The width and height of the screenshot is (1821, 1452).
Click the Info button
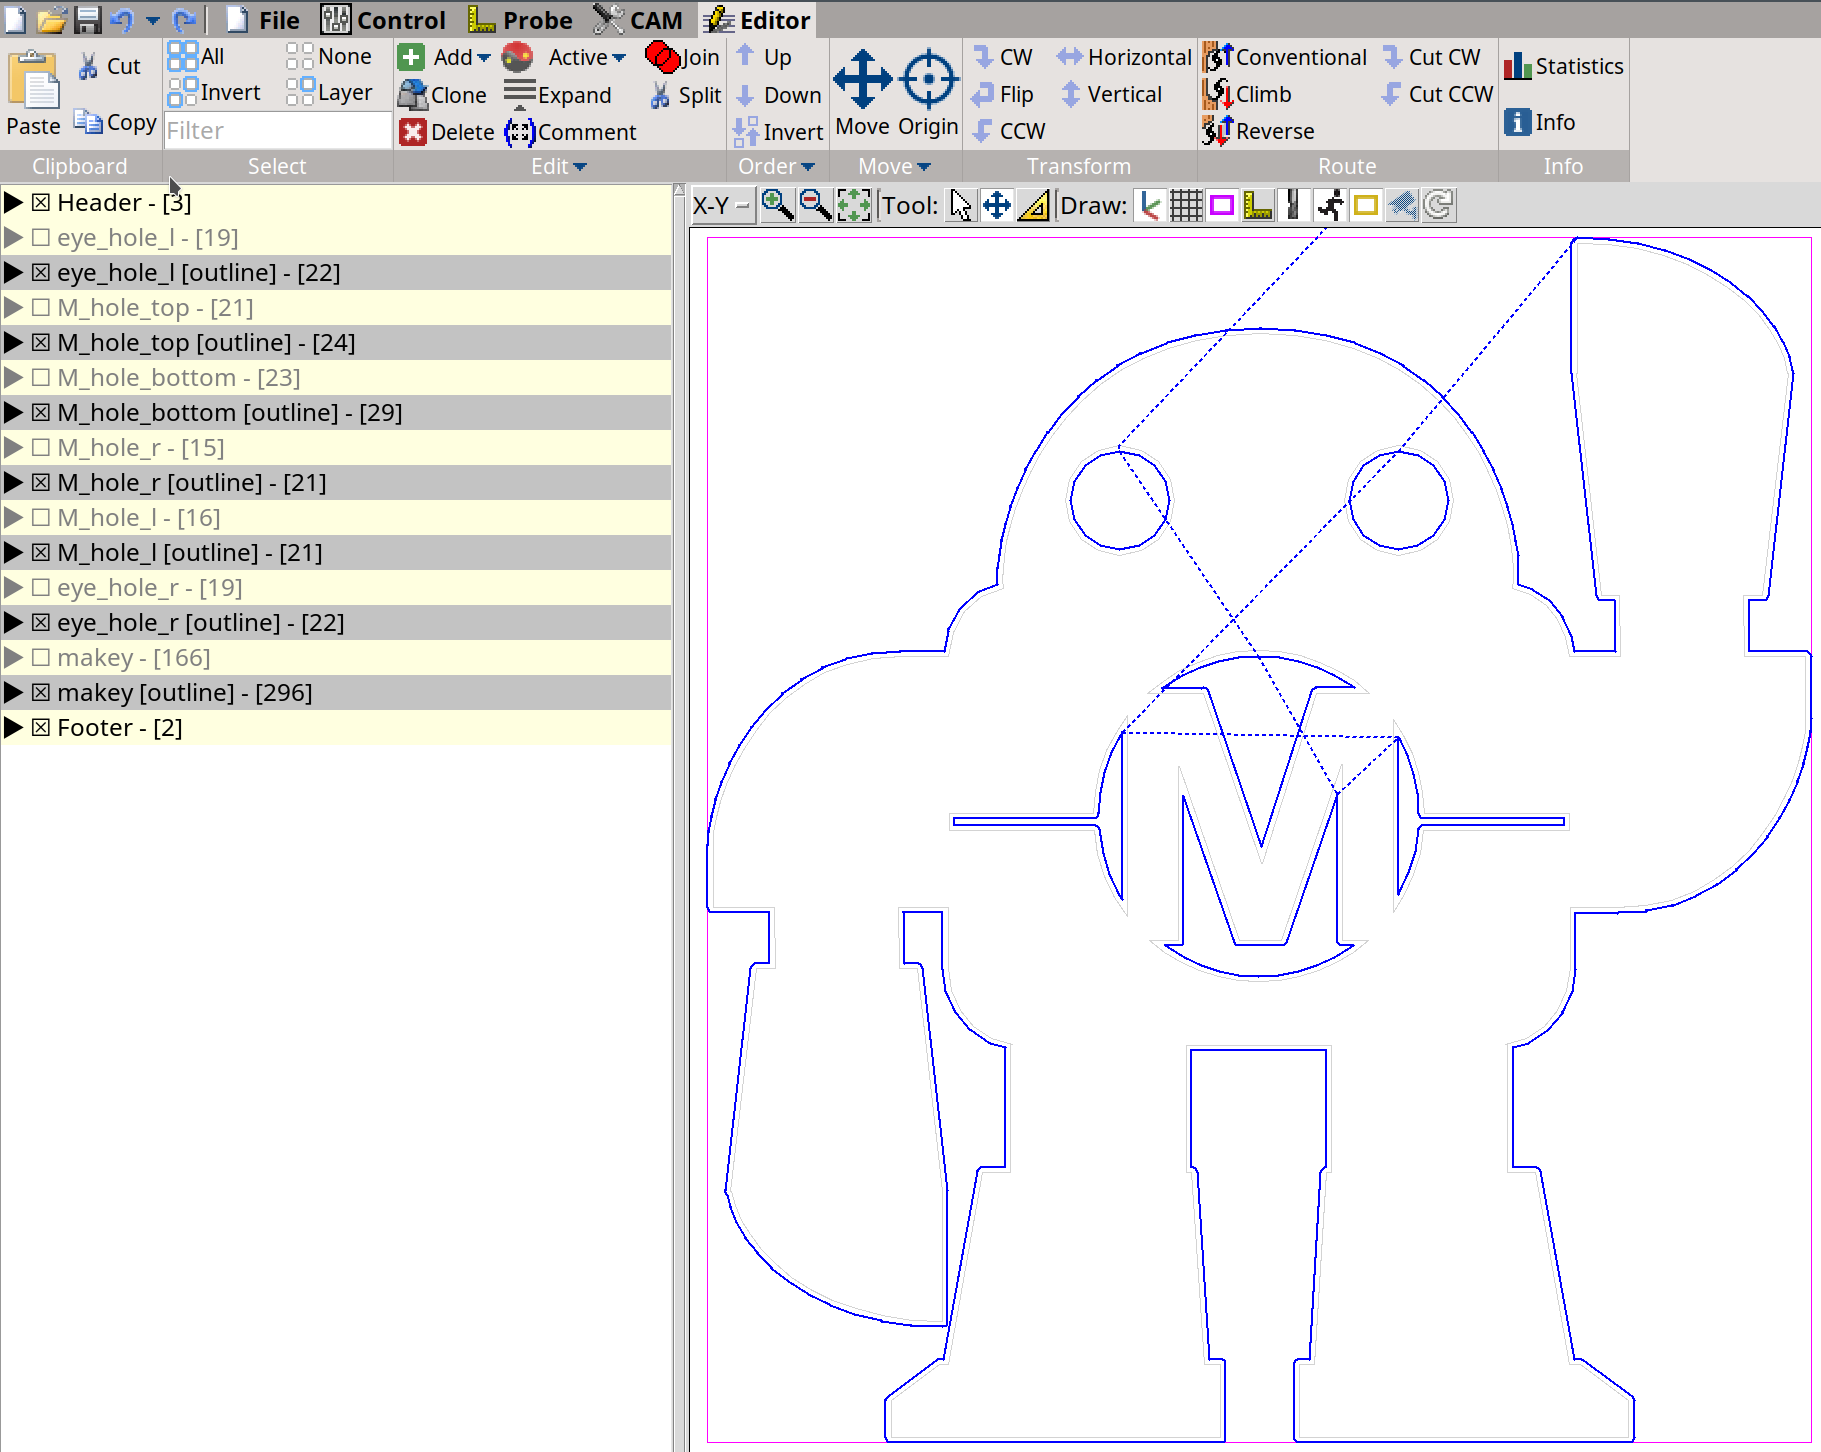tap(1541, 122)
